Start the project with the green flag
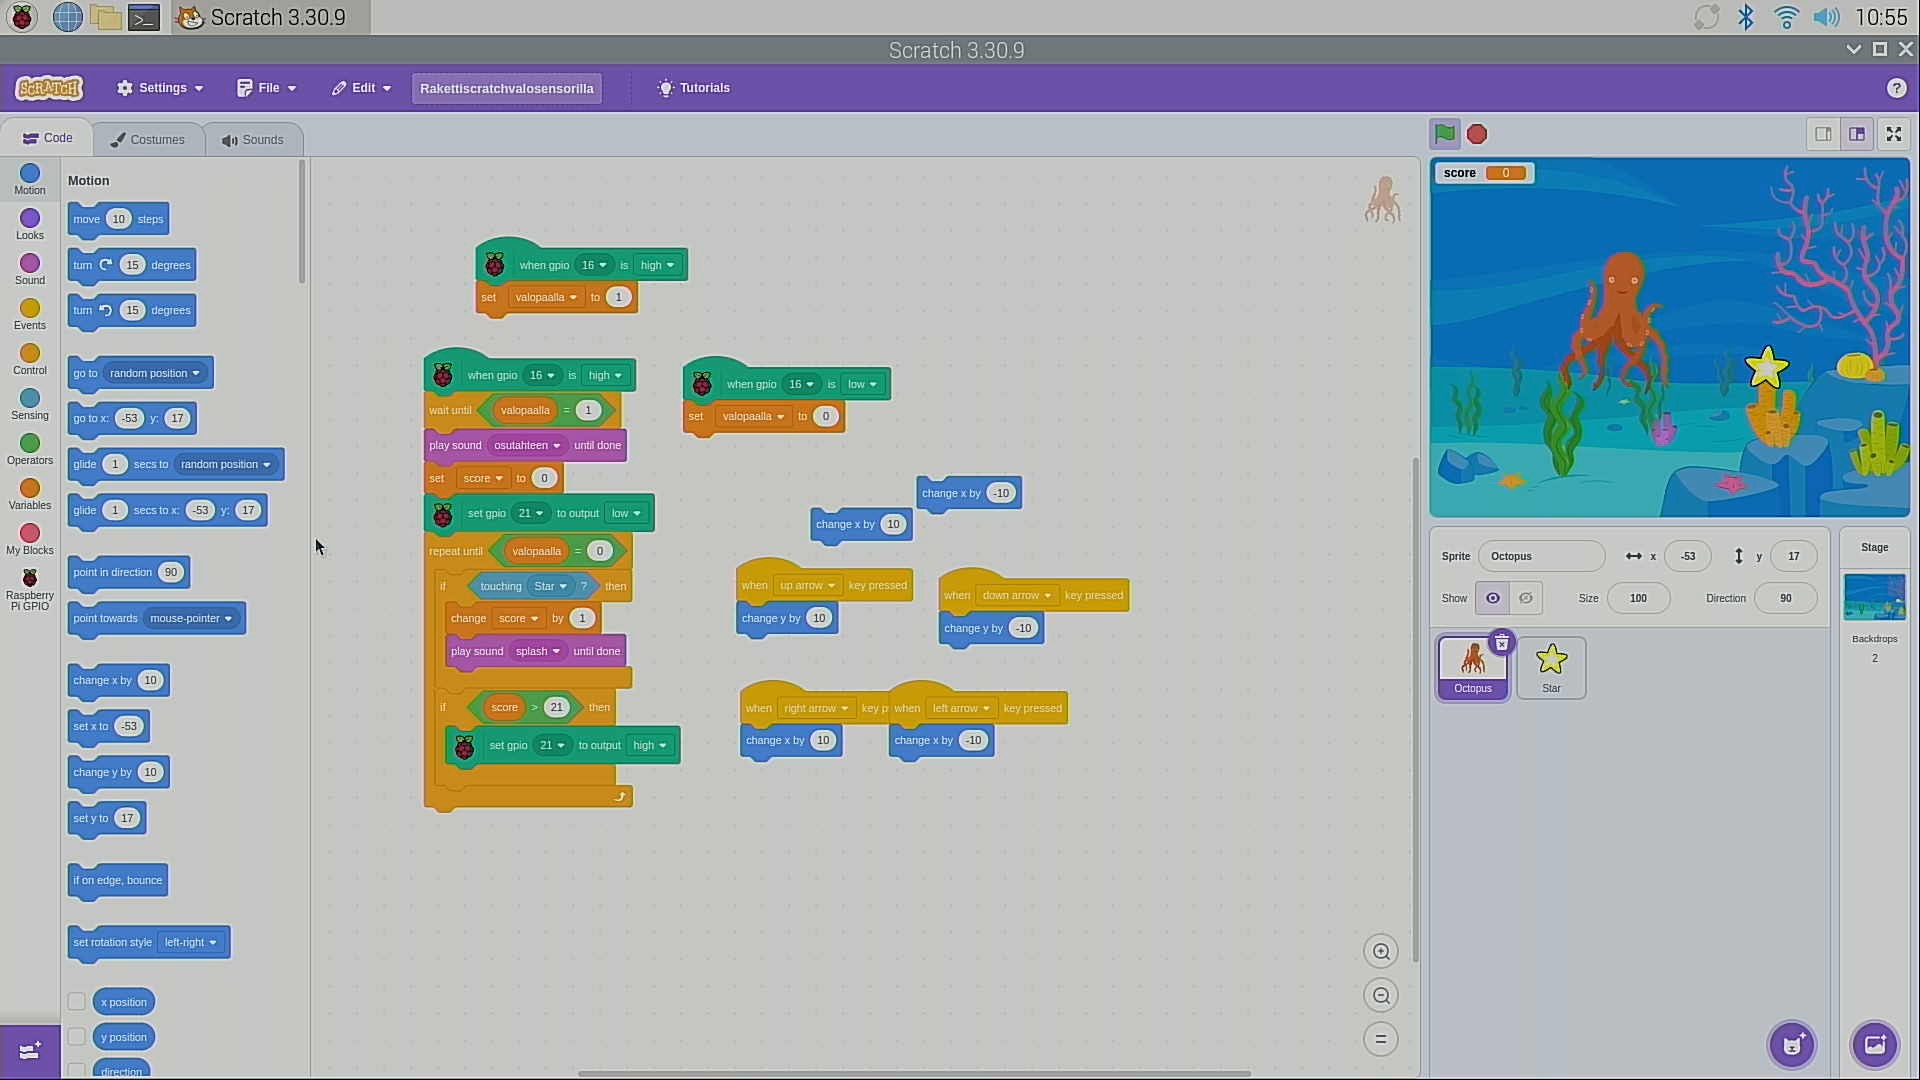 (x=1444, y=134)
